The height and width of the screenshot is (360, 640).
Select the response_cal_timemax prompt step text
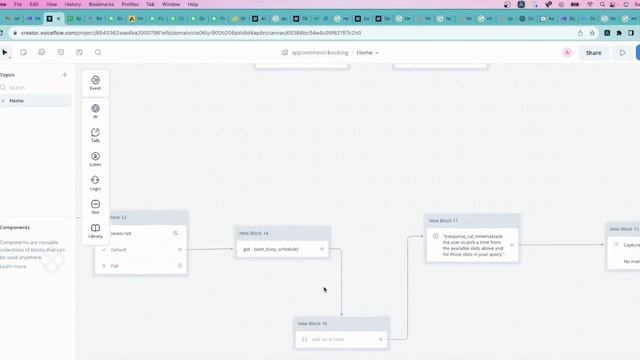473,245
